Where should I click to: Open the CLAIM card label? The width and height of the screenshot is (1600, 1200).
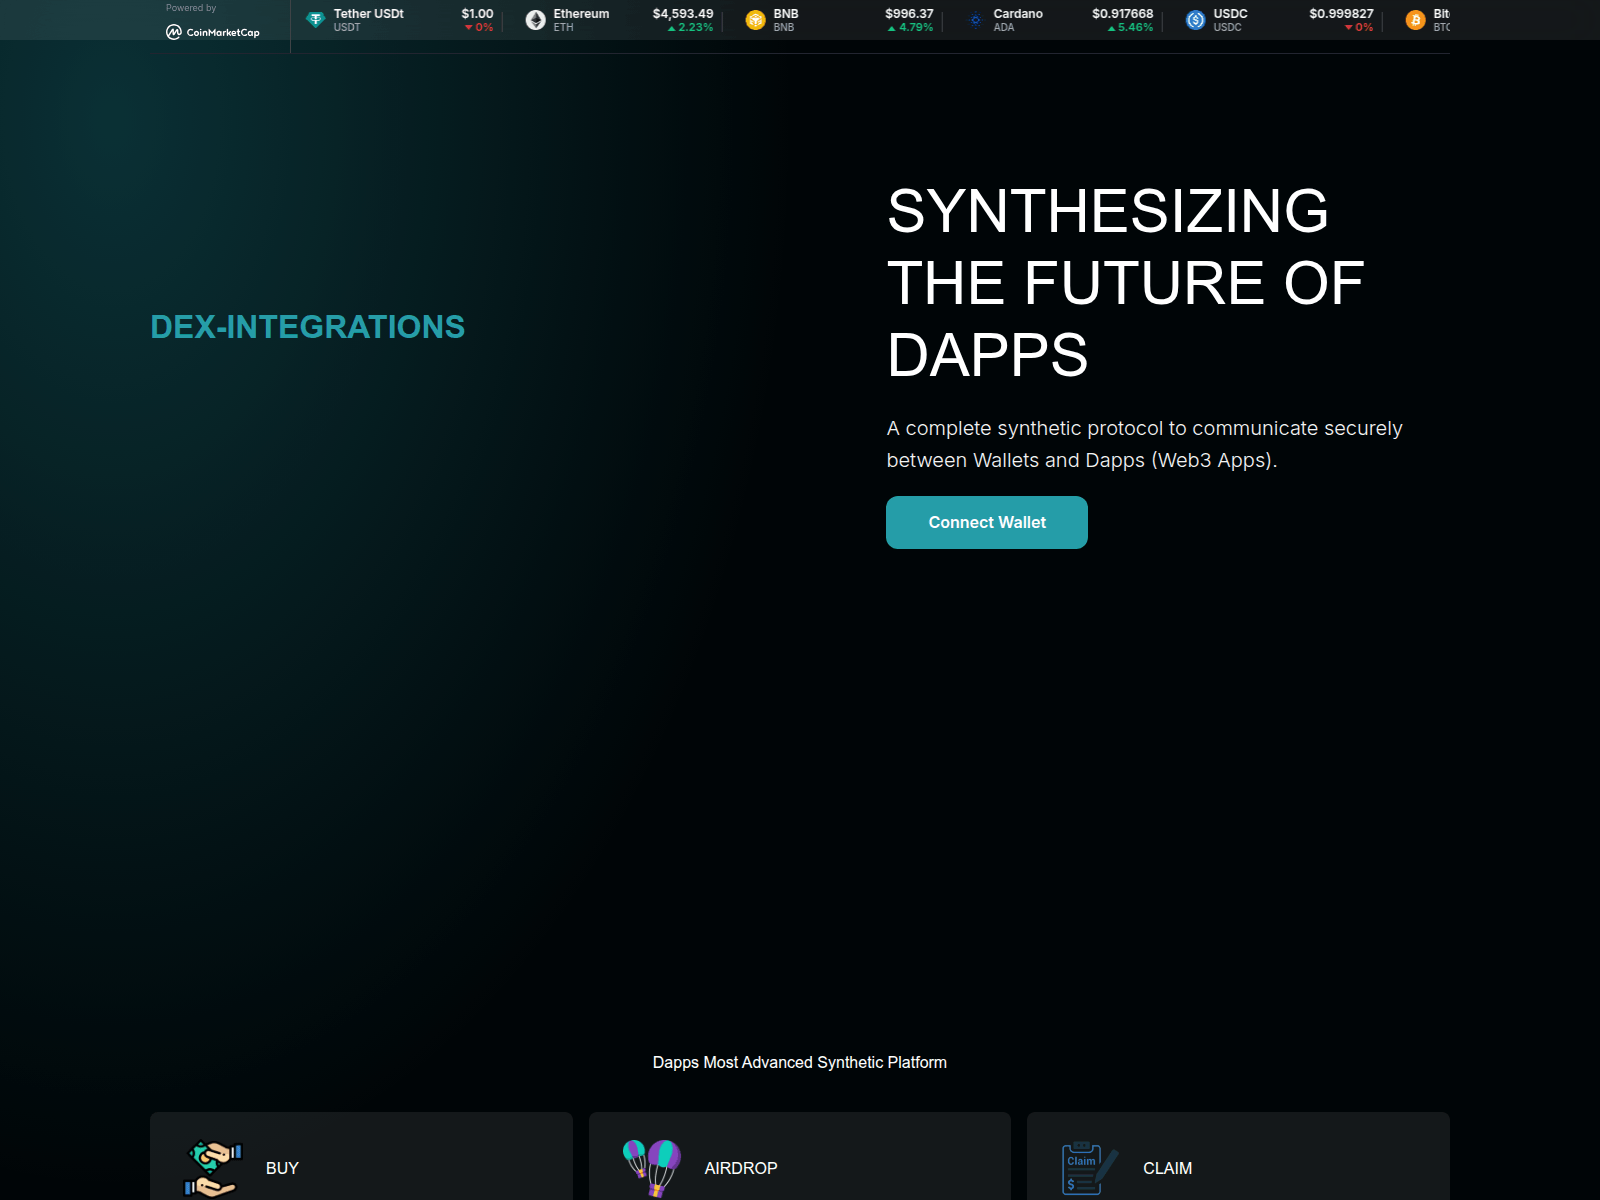point(1167,1168)
